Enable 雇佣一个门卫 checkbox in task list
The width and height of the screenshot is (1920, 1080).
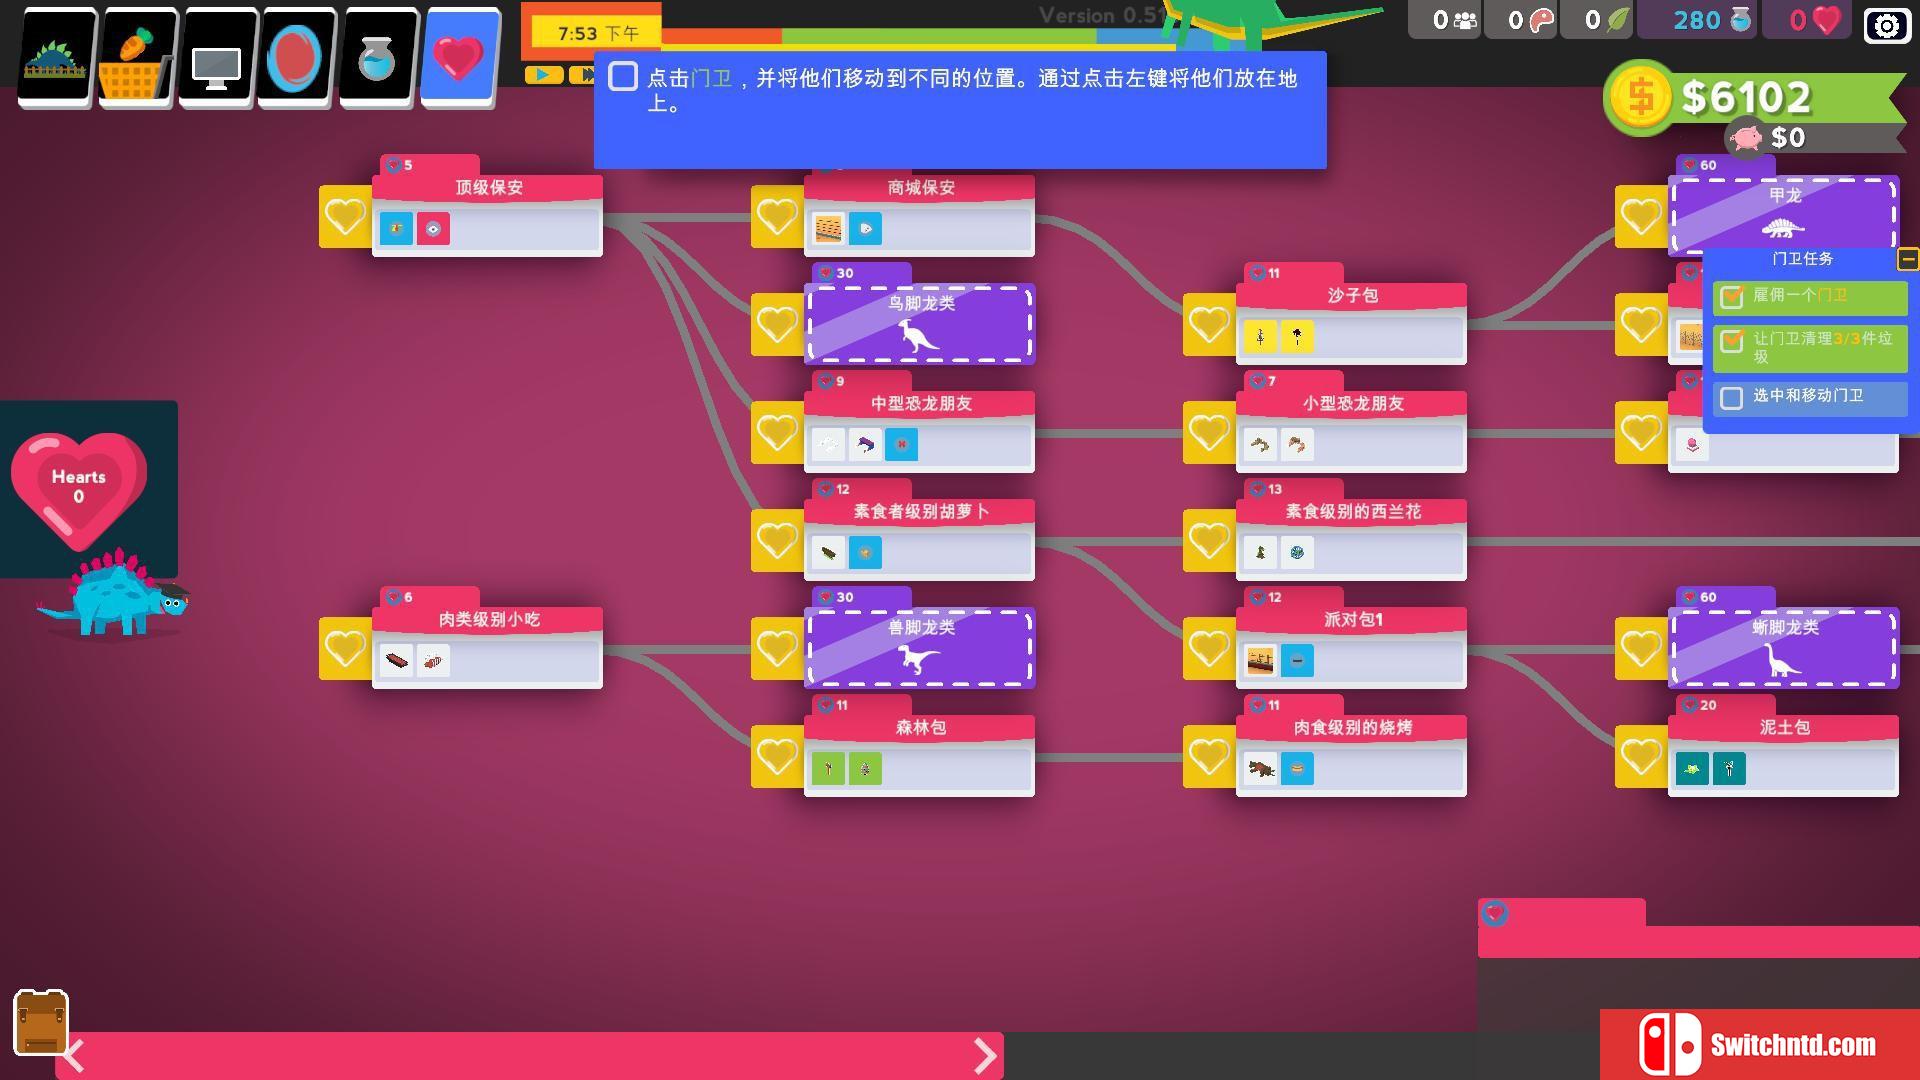click(1731, 293)
